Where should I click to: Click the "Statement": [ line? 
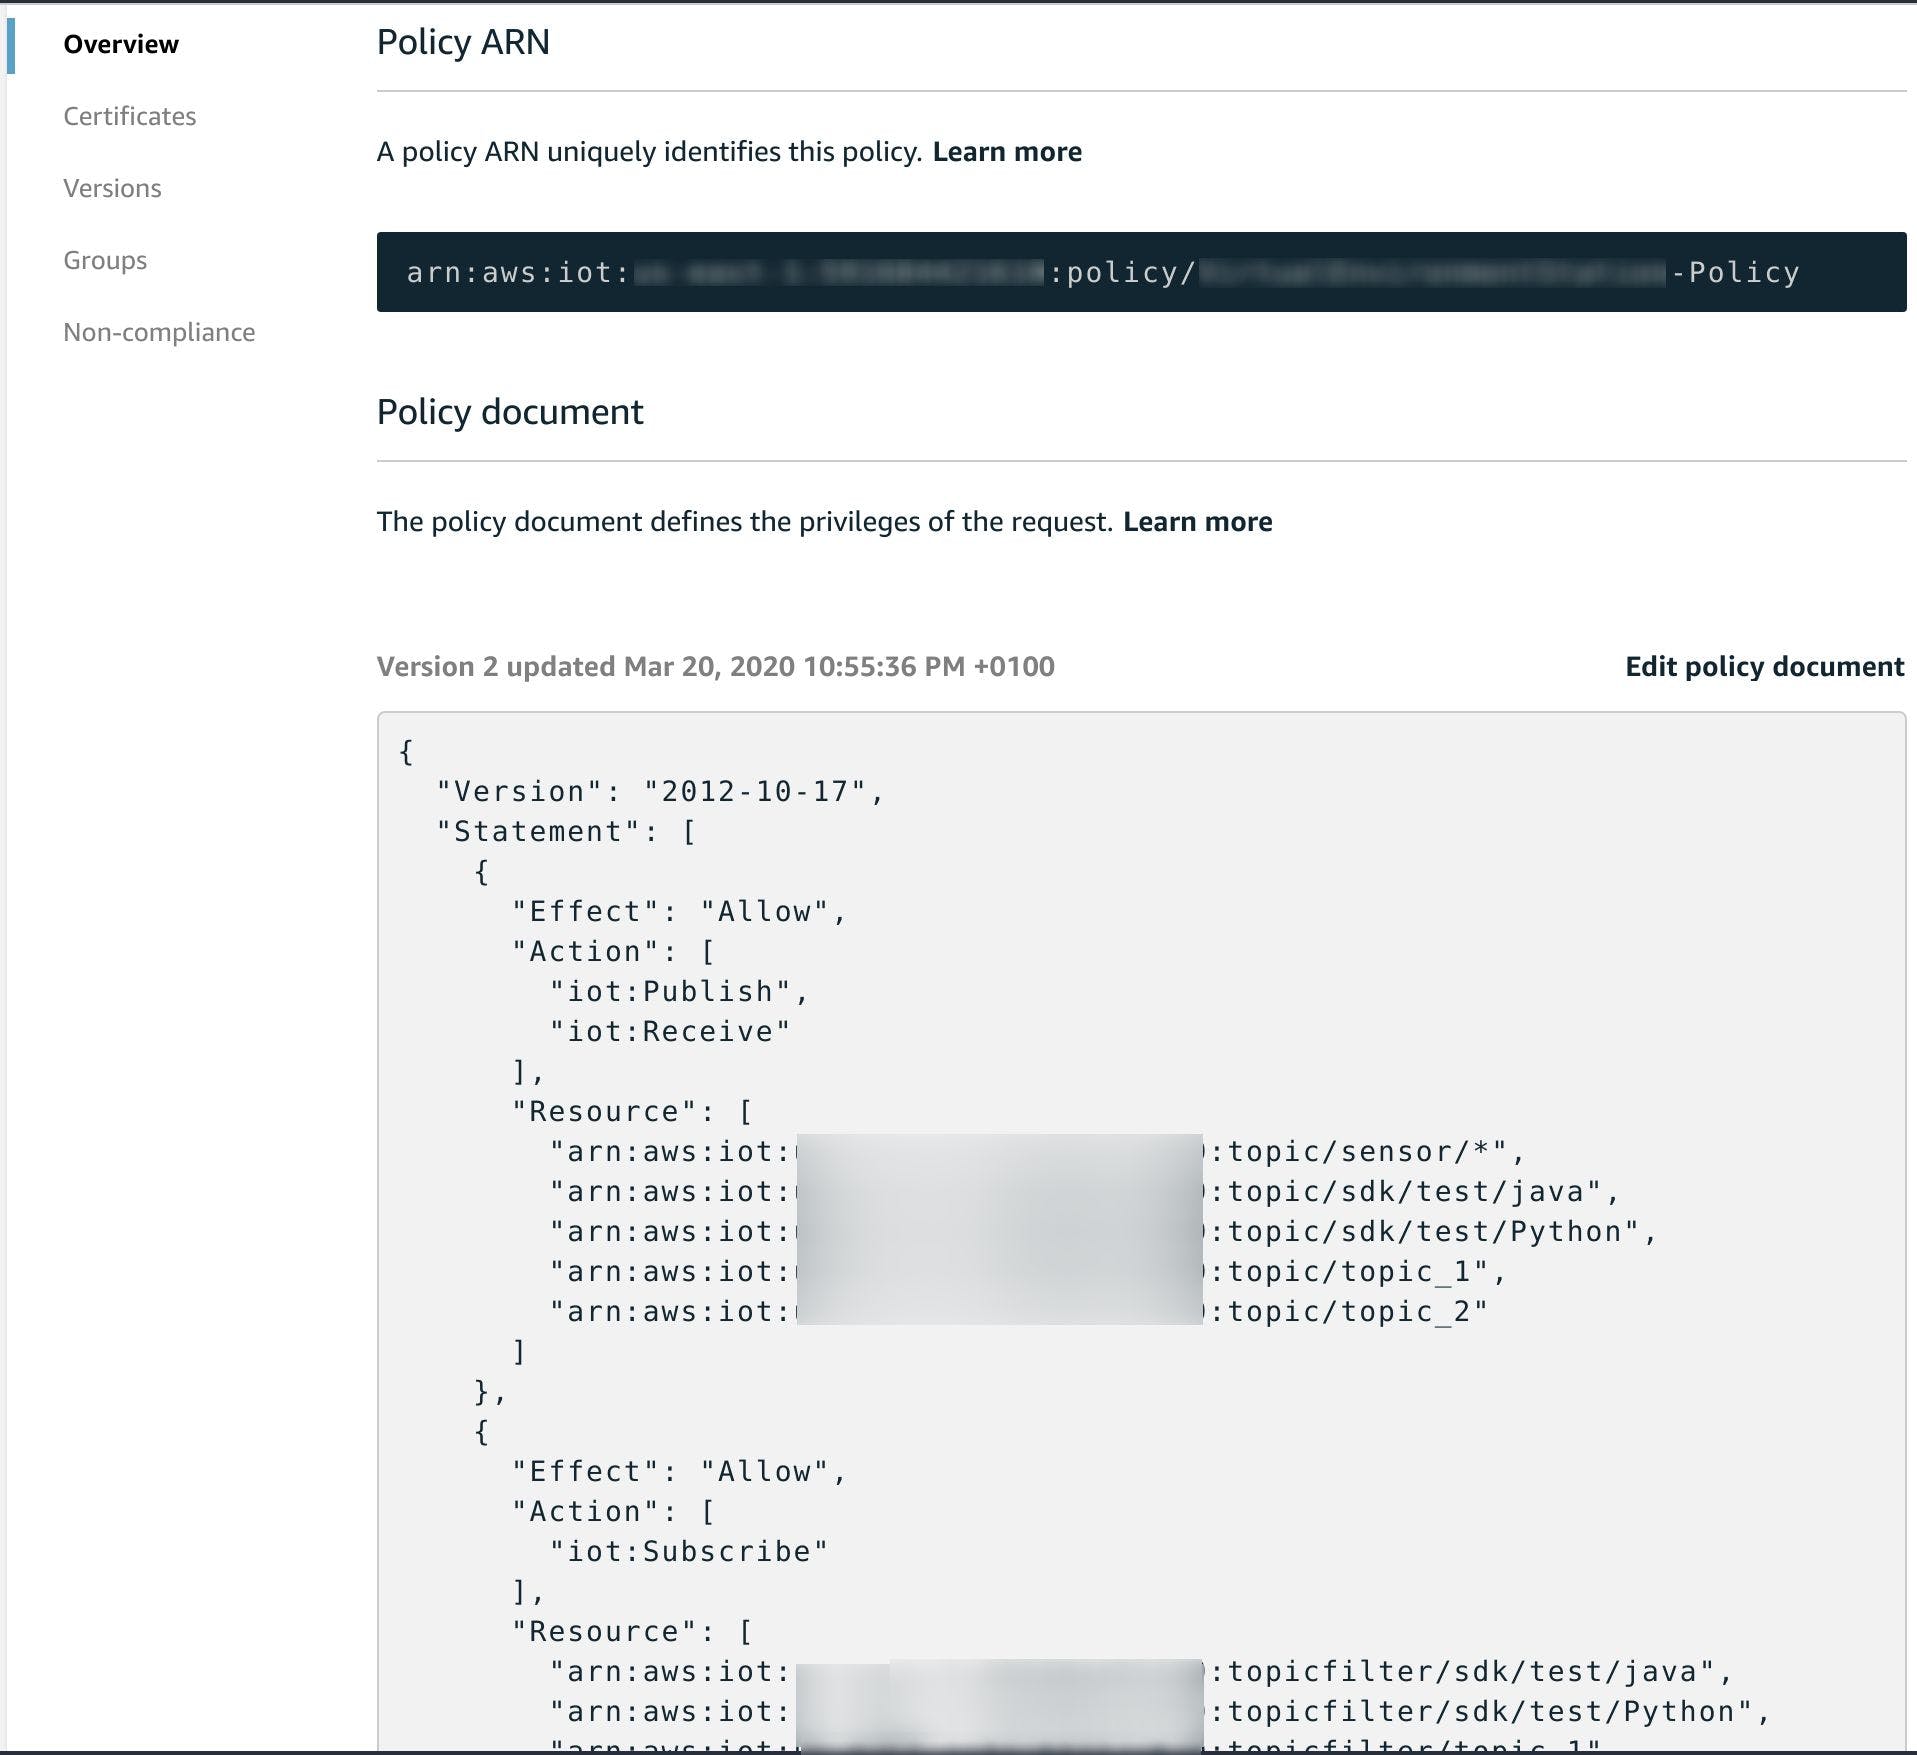(567, 832)
